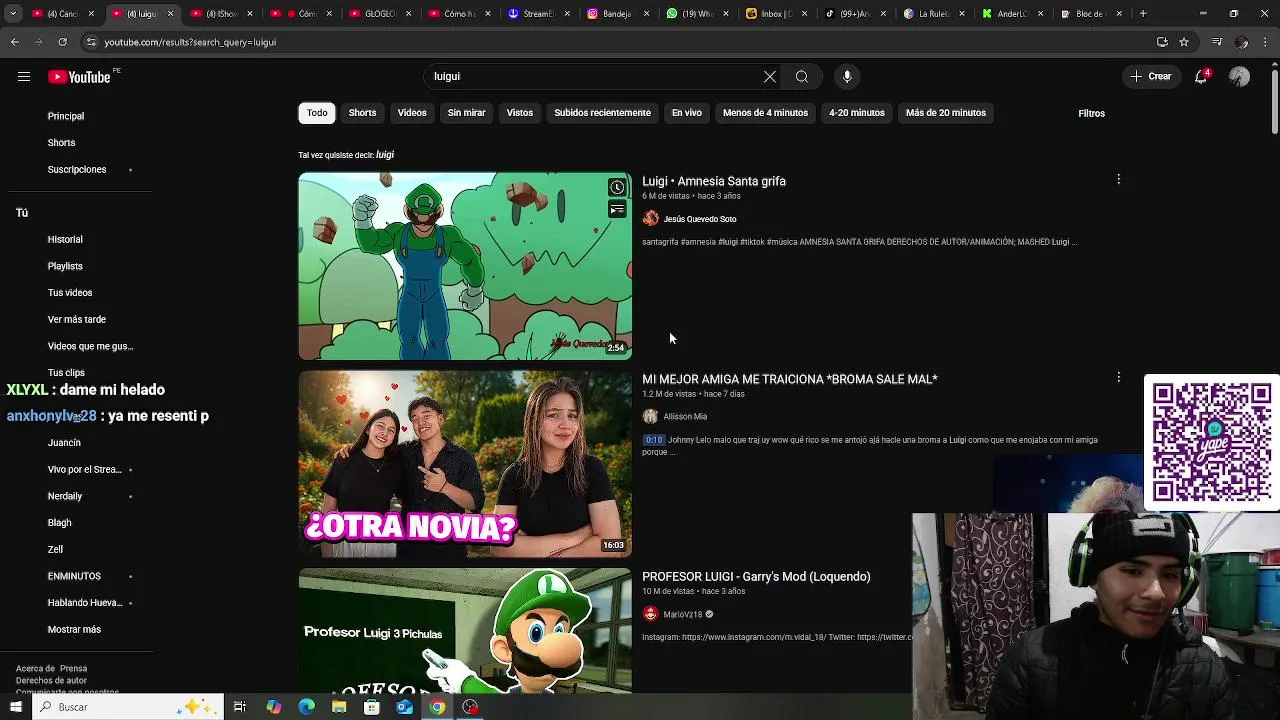Open Historial in the sidebar
This screenshot has width=1280, height=720.
65,239
